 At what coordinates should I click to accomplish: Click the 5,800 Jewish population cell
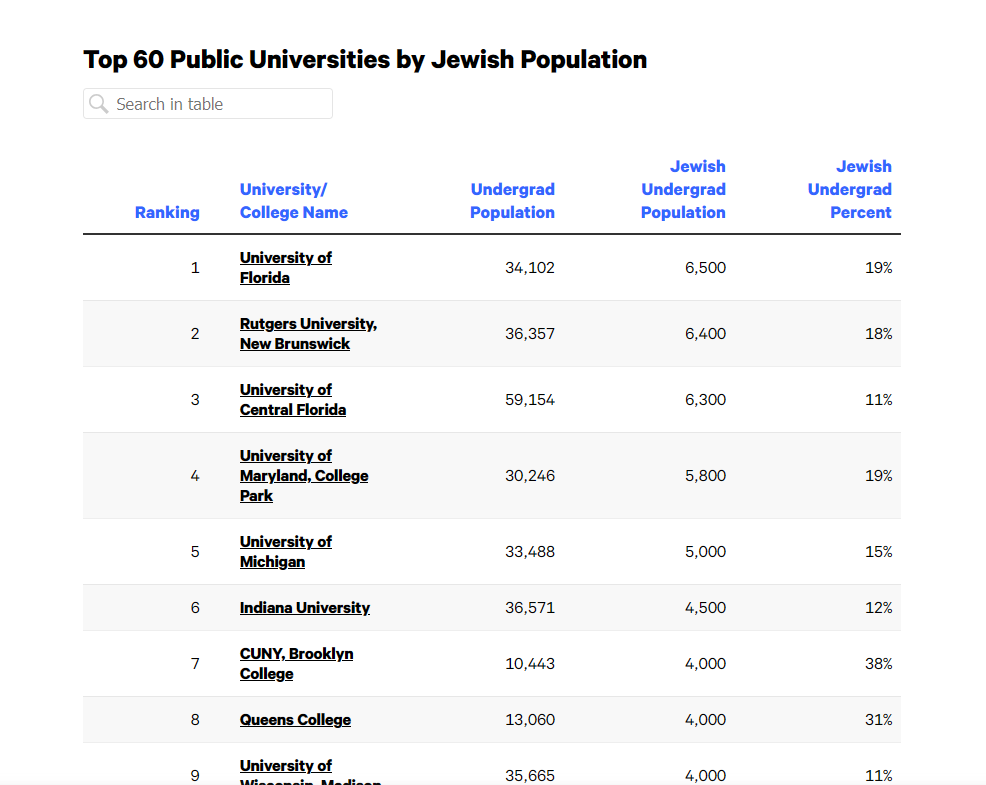point(706,476)
